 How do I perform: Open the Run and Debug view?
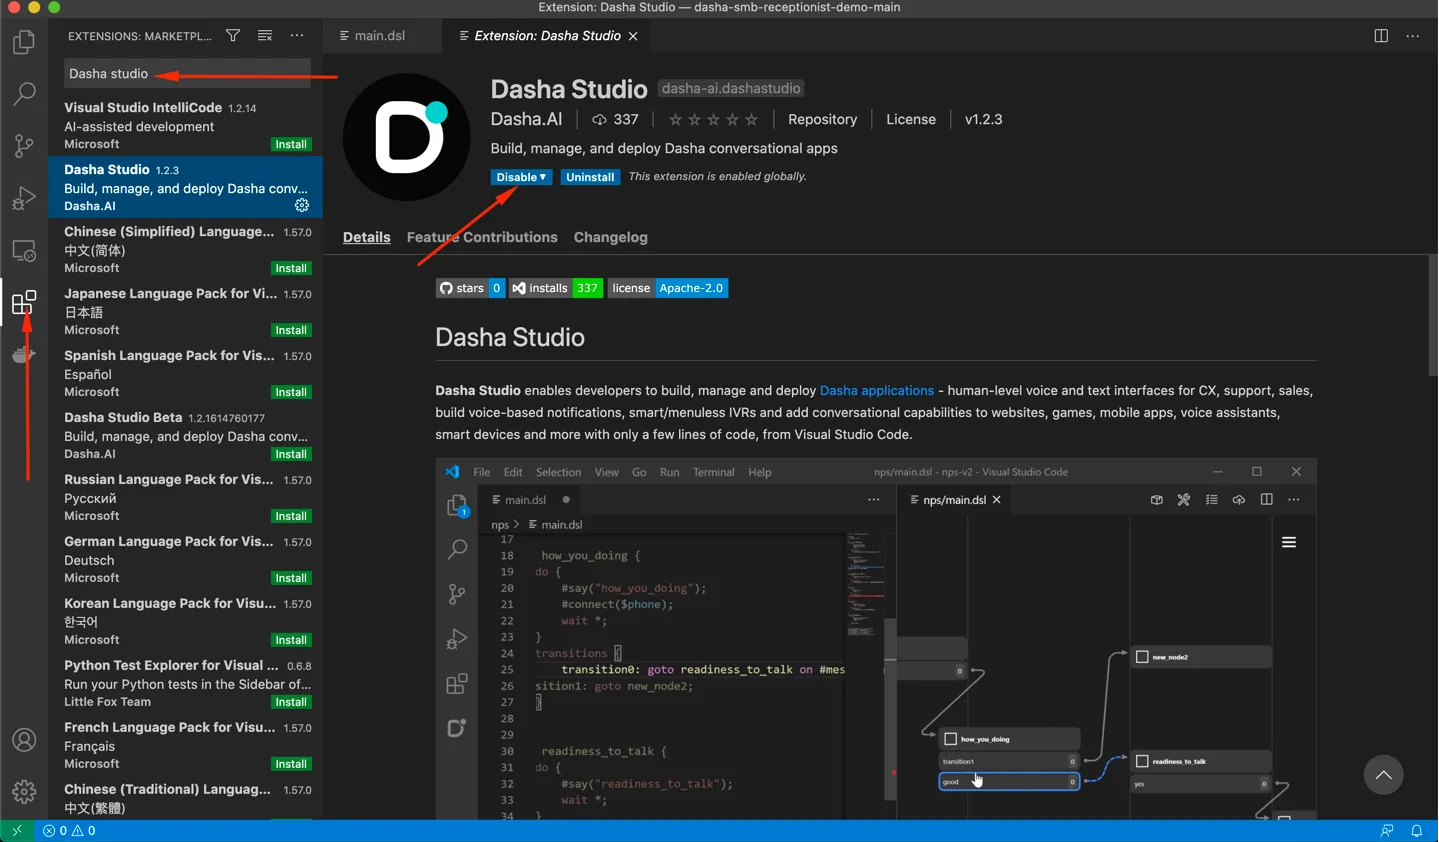[24, 198]
